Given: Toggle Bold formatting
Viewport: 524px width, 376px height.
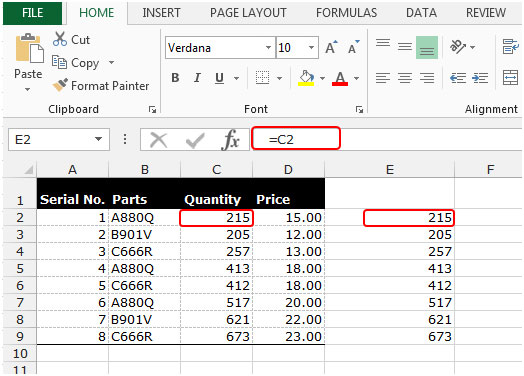Looking at the screenshot, I should (x=175, y=78).
